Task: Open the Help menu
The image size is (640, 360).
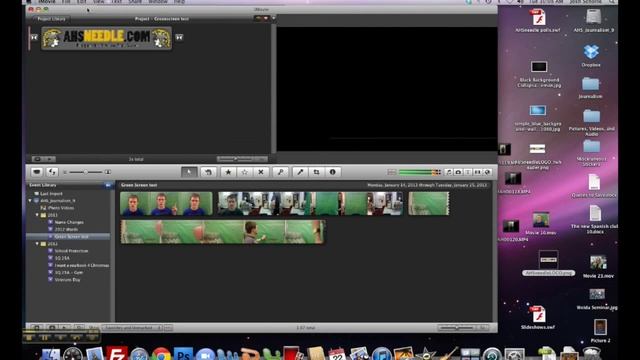Action: click(x=179, y=2)
